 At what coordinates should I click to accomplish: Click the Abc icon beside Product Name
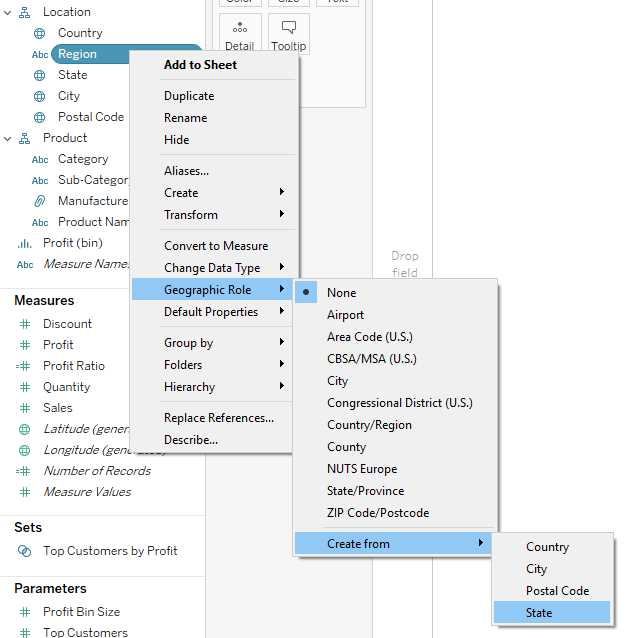40,223
